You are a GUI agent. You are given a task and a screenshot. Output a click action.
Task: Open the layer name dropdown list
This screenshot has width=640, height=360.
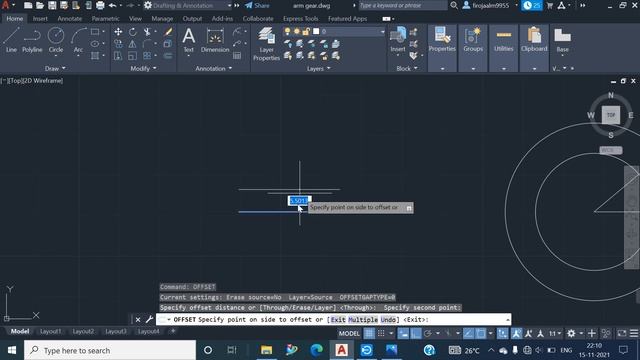(x=382, y=32)
